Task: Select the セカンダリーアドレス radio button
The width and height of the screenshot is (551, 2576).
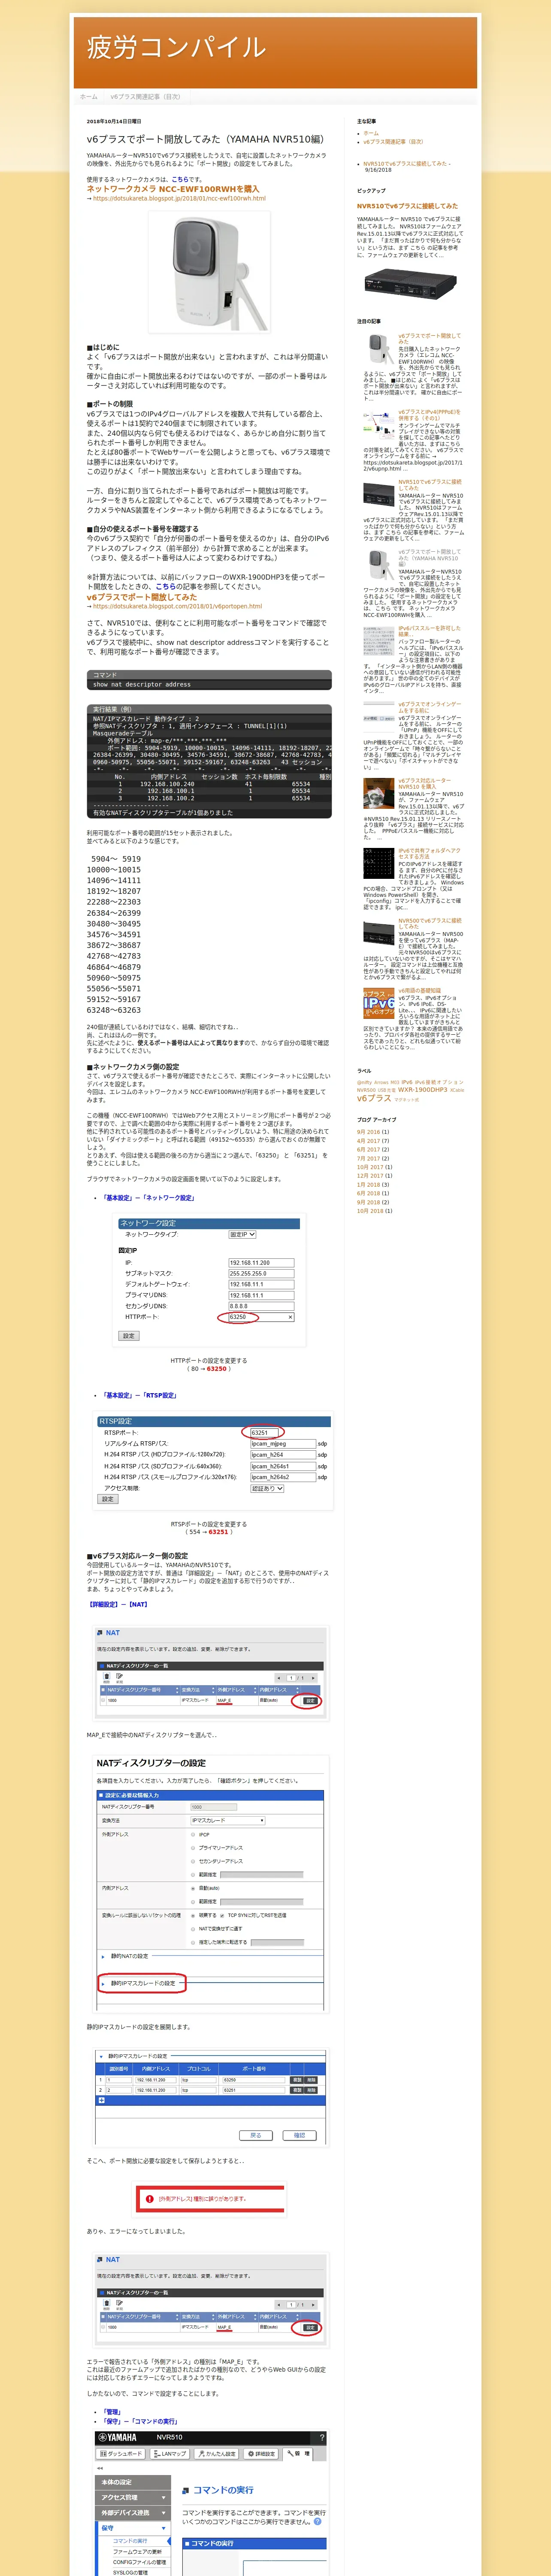Action: (193, 1861)
